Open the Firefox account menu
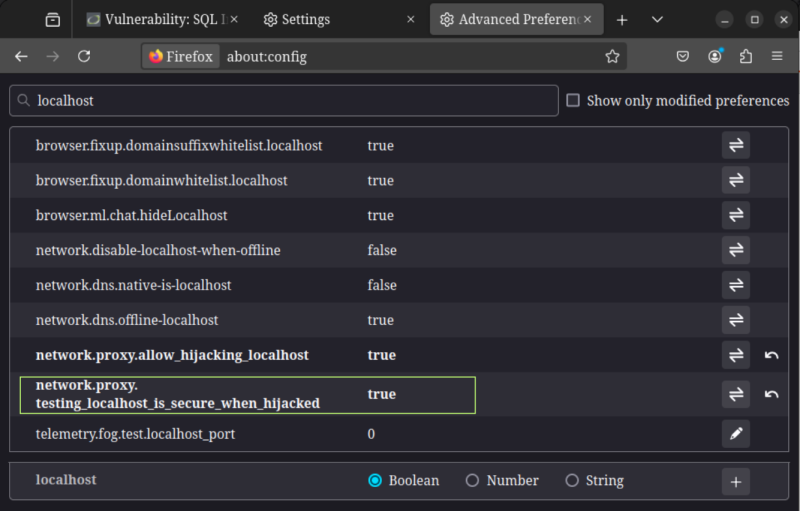 click(x=715, y=56)
